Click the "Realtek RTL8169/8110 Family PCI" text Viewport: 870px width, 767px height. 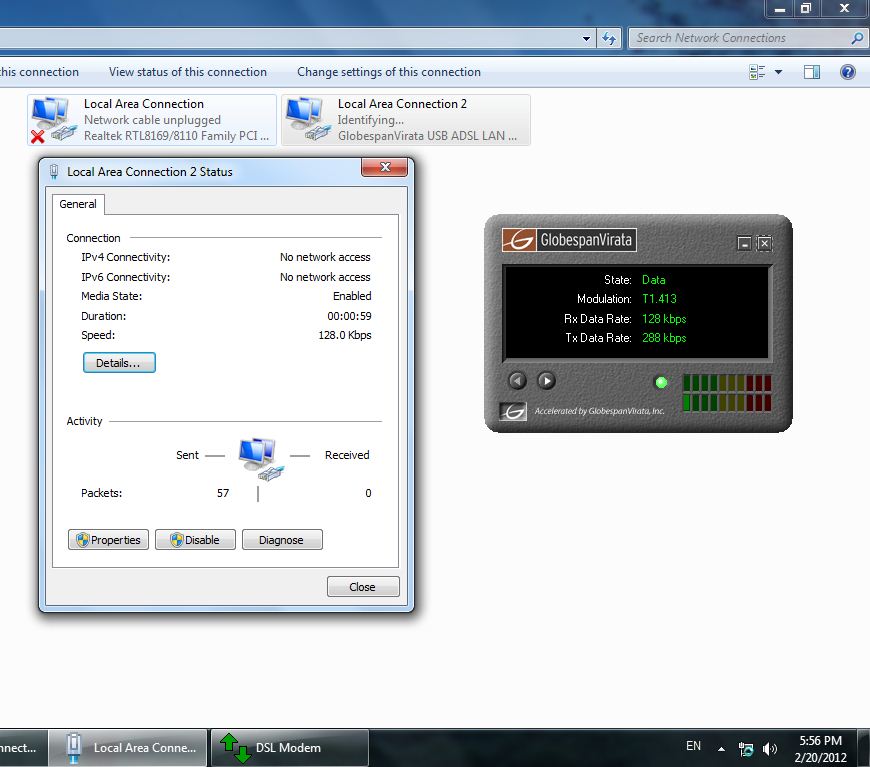click(x=176, y=136)
